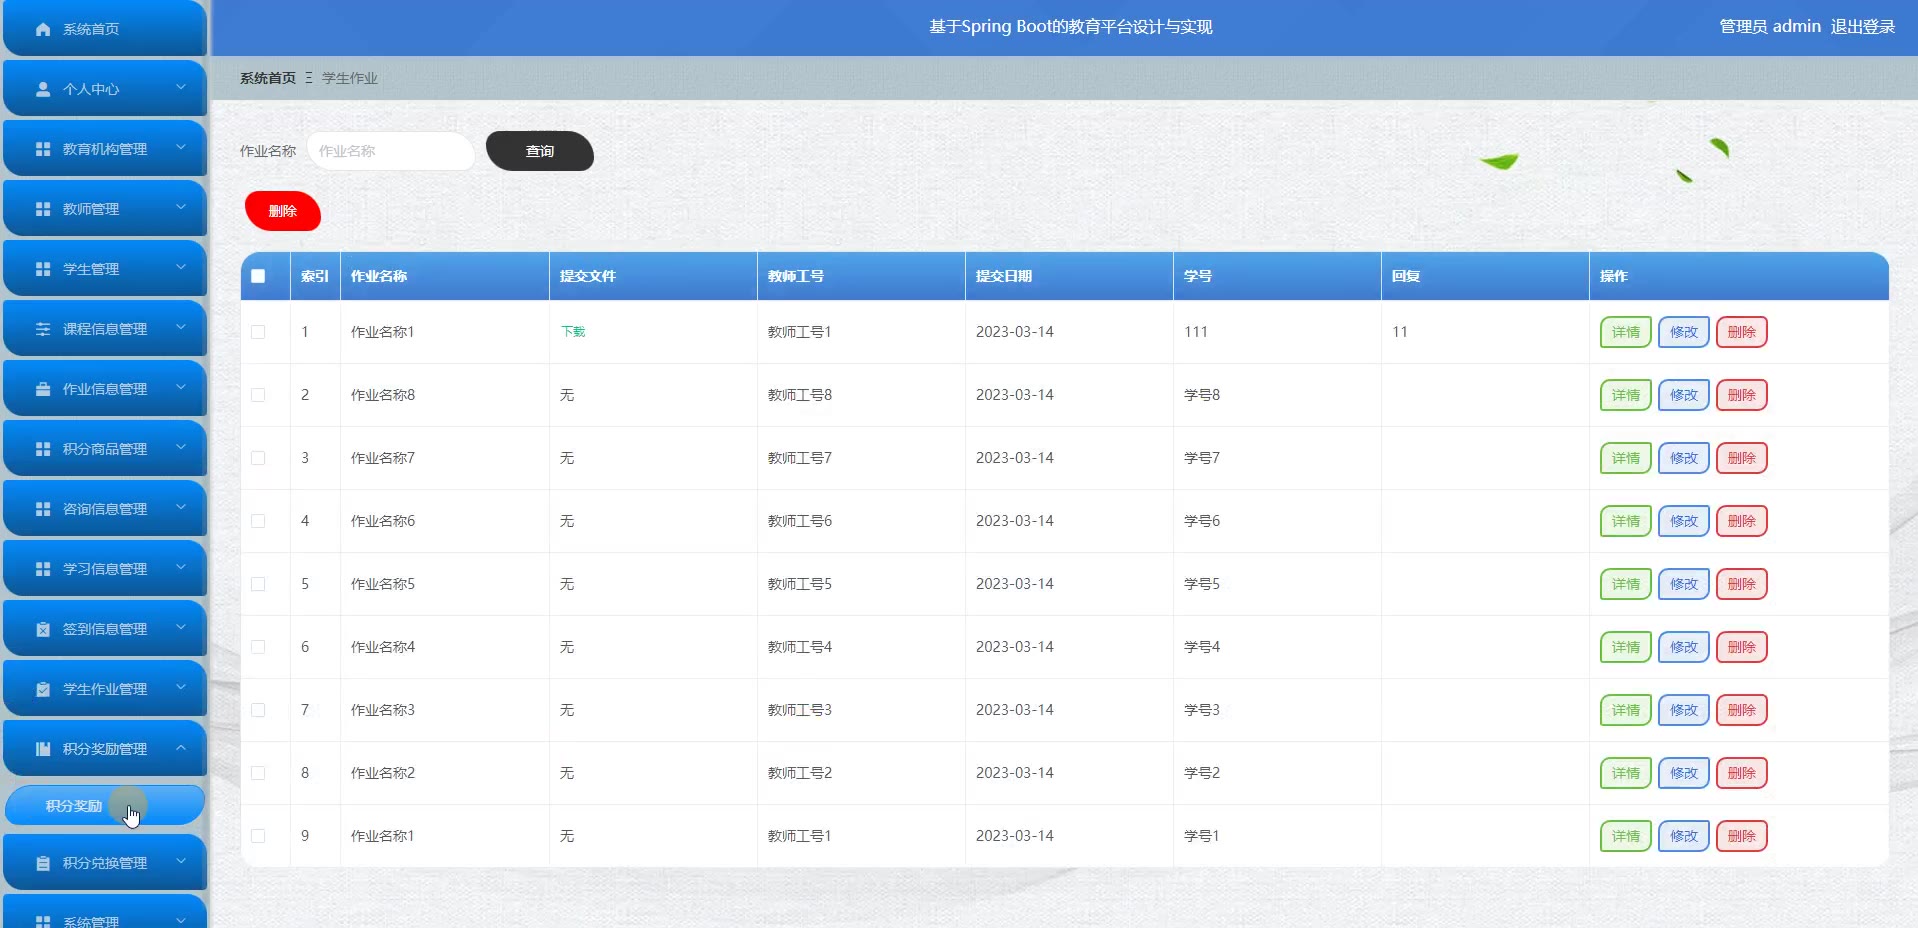Check the checkbox for row 作业名称8

[x=258, y=395]
